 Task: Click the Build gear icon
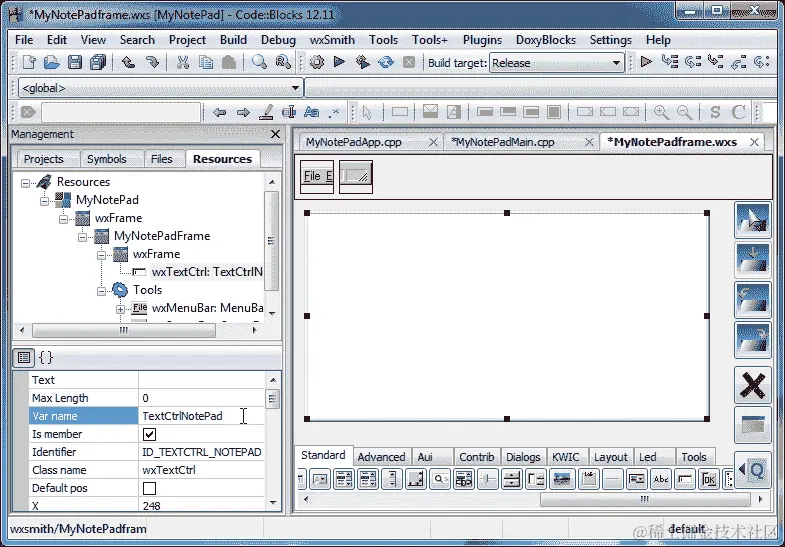316,63
